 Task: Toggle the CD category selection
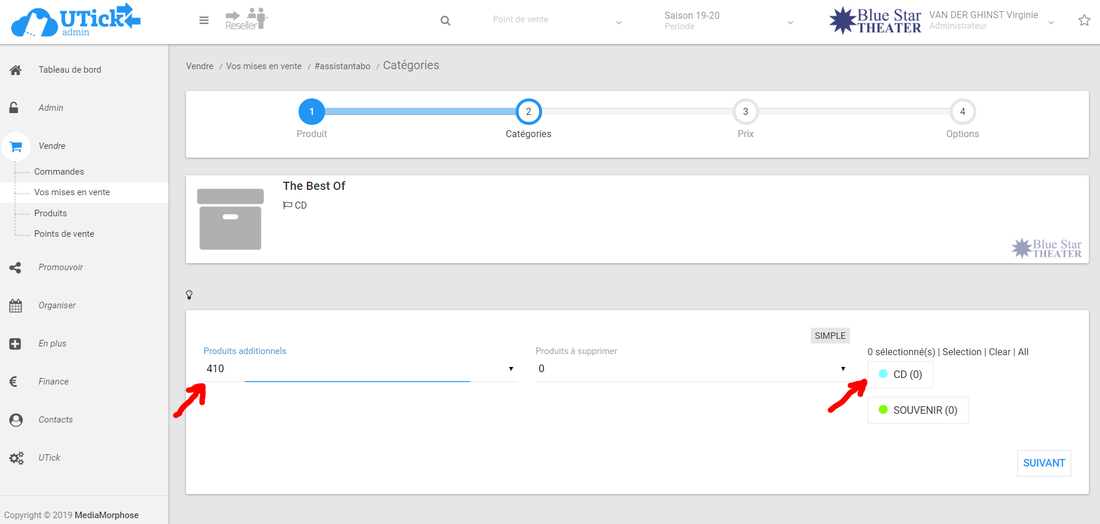900,375
